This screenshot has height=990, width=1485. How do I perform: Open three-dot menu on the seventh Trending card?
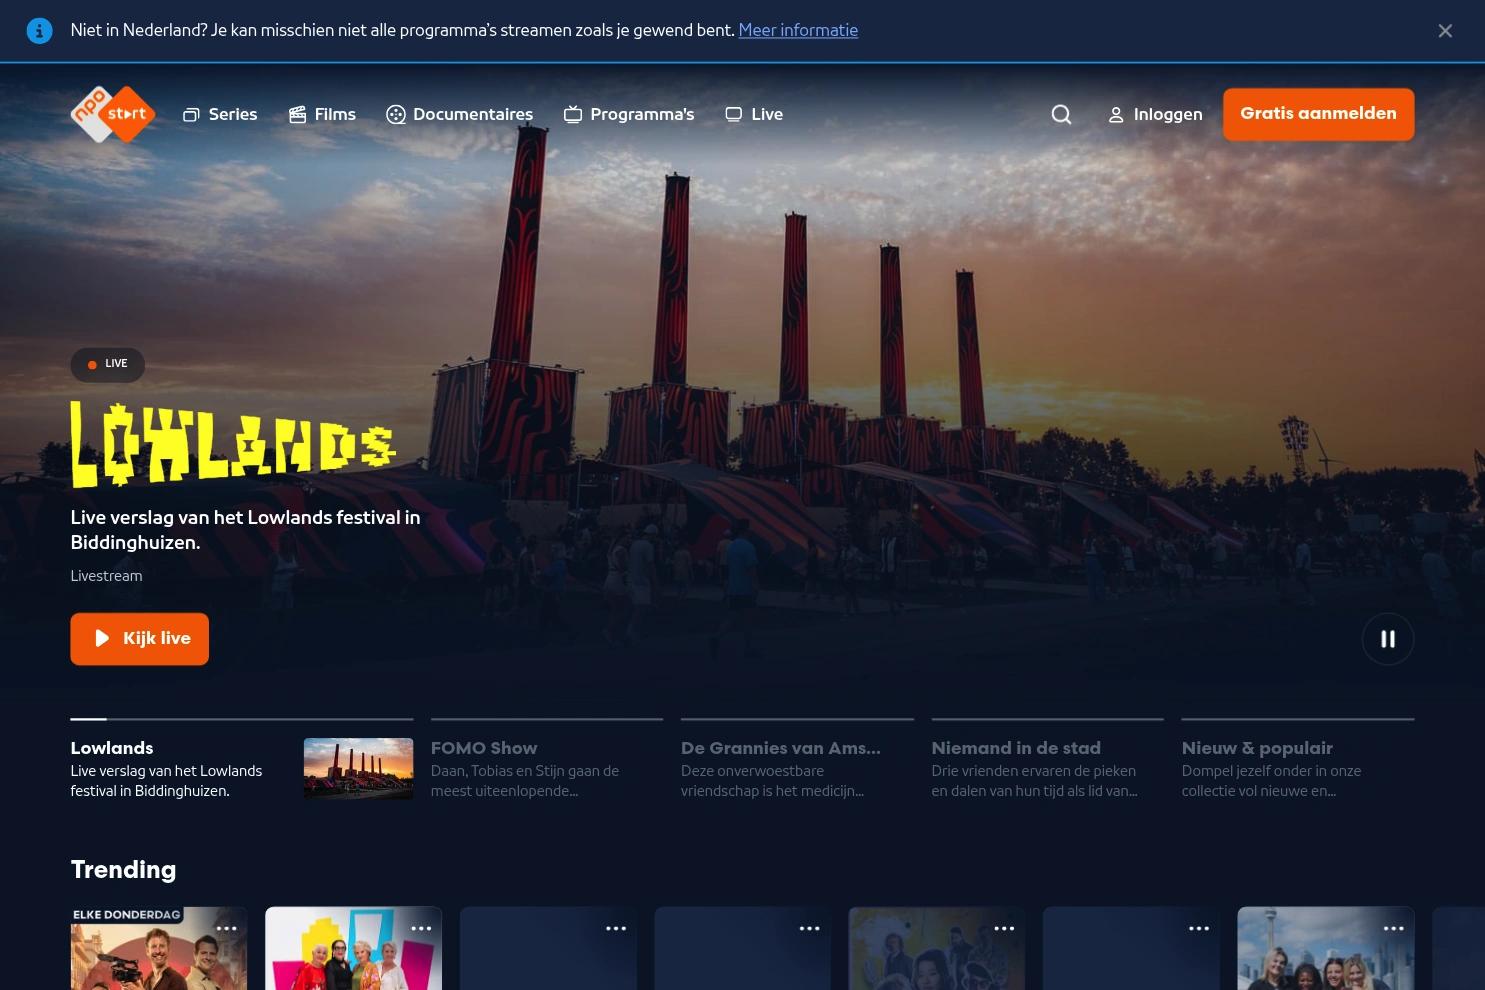[1393, 929]
